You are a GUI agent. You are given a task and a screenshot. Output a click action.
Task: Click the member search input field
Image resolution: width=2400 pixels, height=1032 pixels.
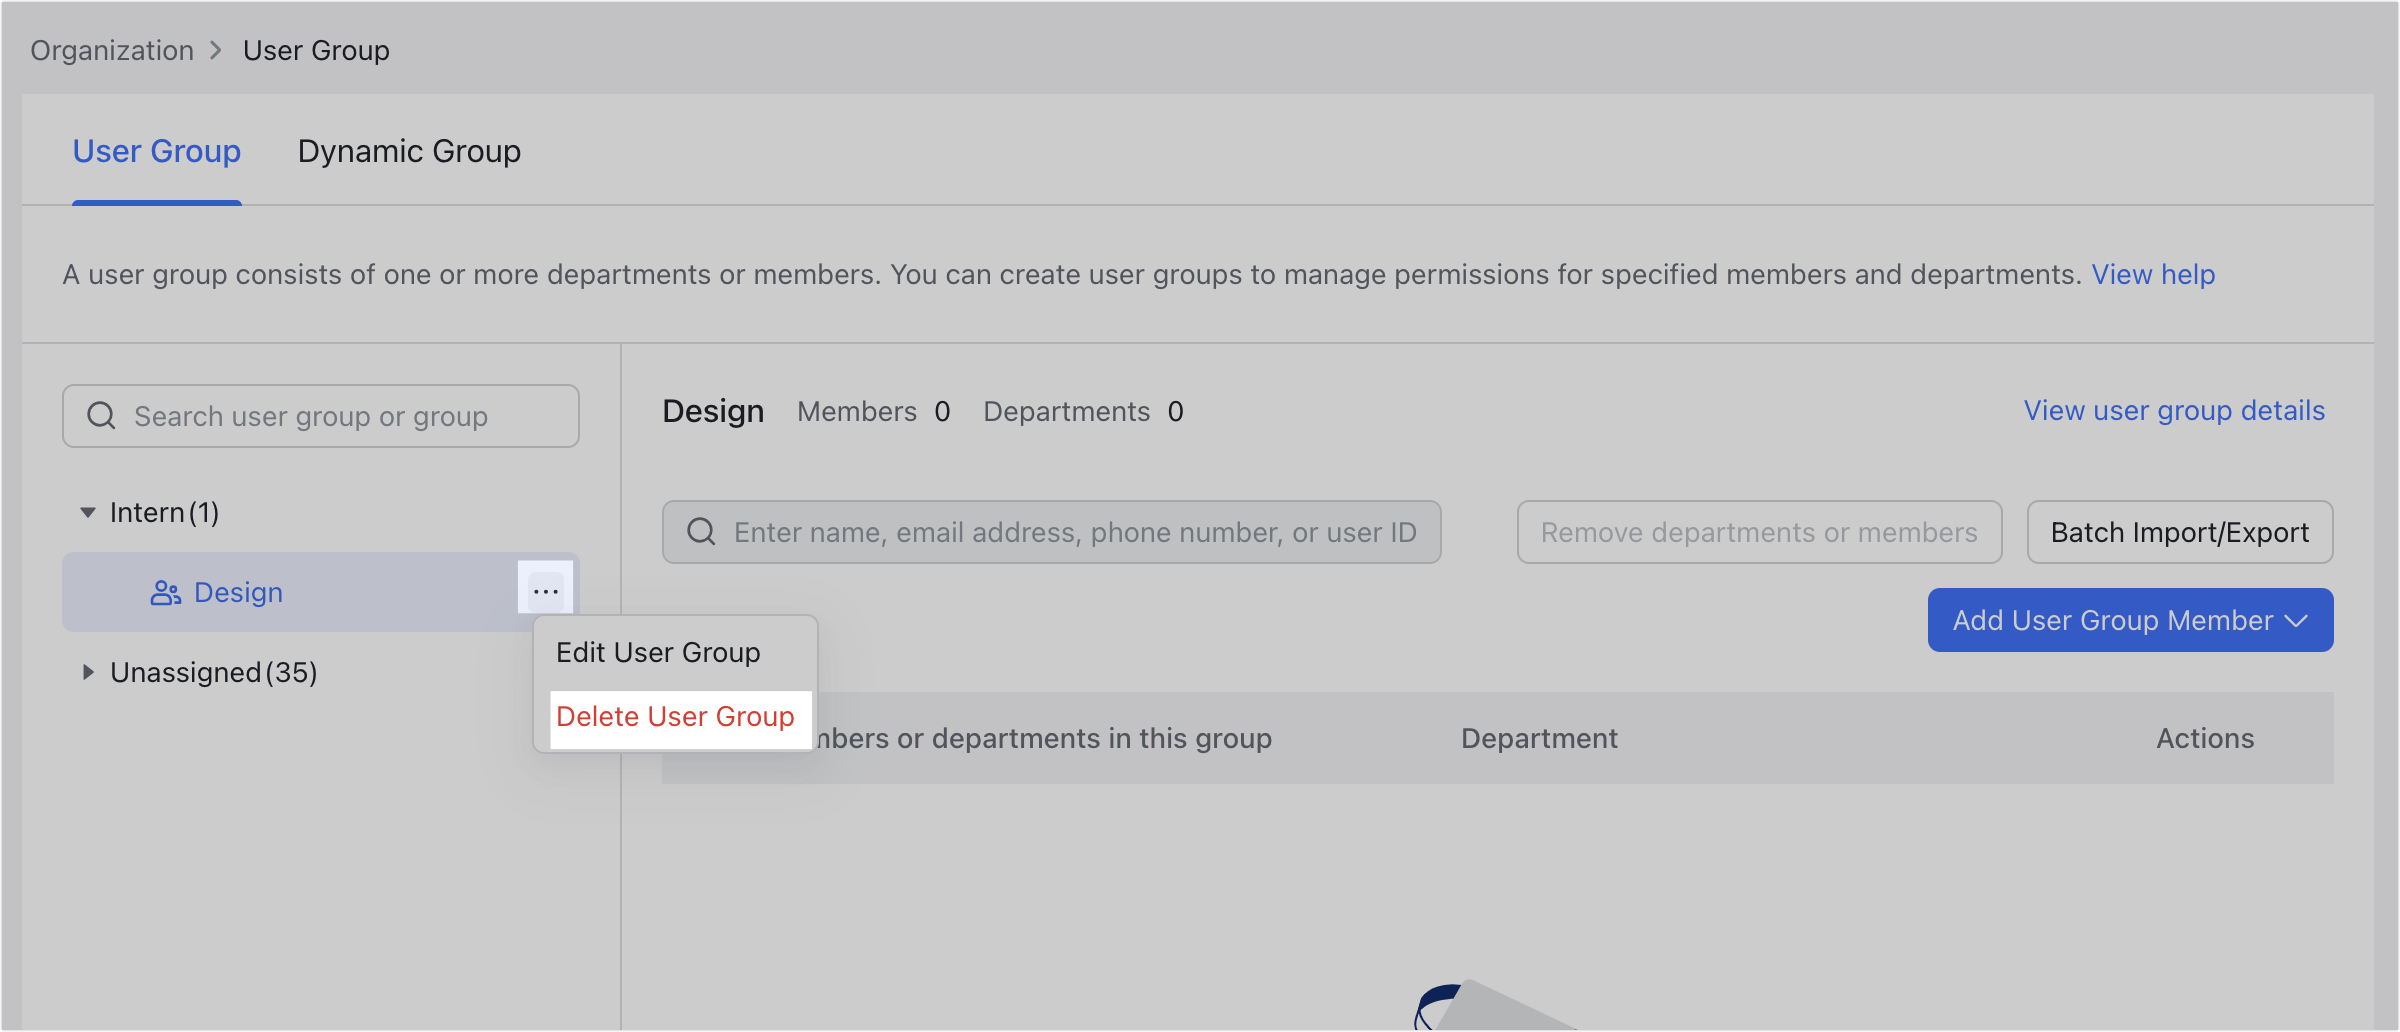1050,531
